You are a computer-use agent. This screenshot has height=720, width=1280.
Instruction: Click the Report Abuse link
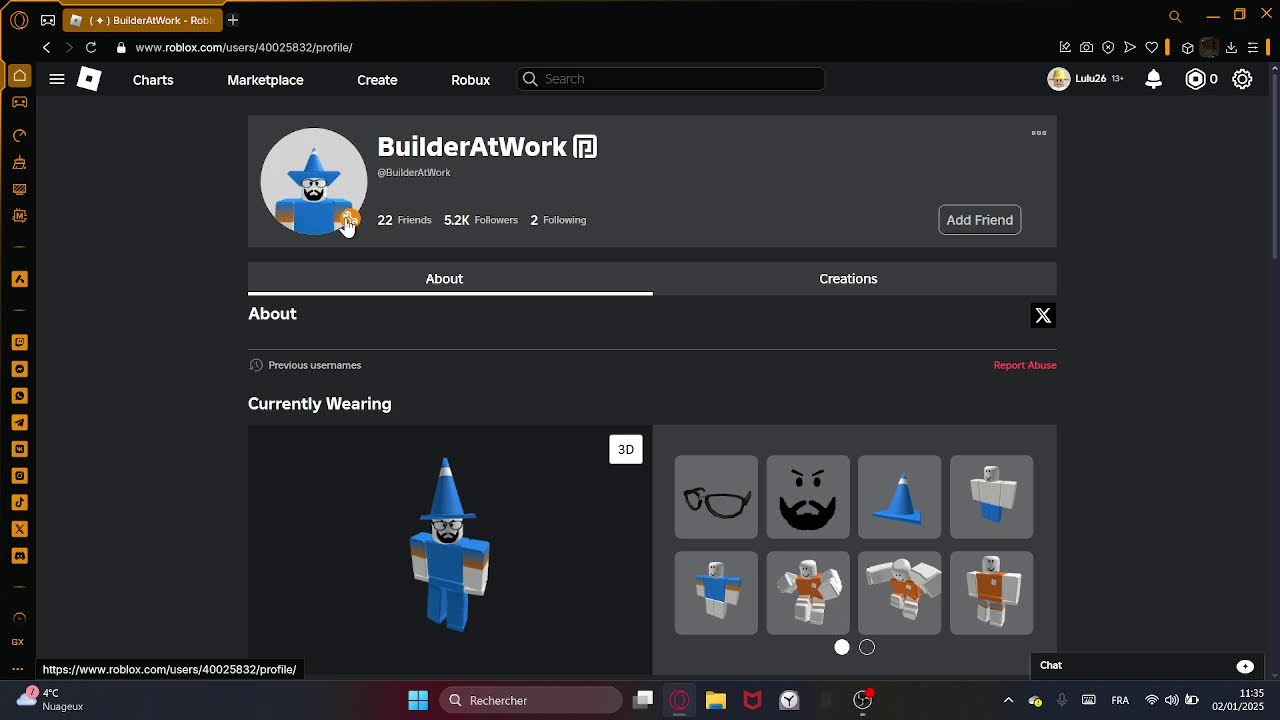[x=1025, y=365]
